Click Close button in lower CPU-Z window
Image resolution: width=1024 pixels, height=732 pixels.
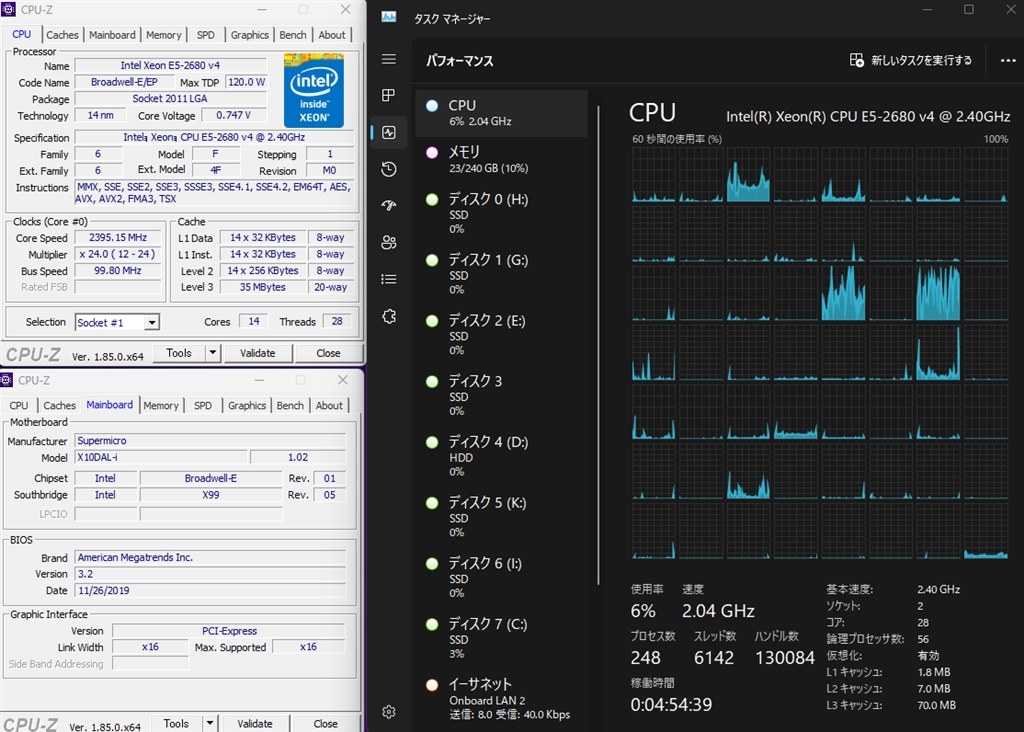[x=326, y=724]
